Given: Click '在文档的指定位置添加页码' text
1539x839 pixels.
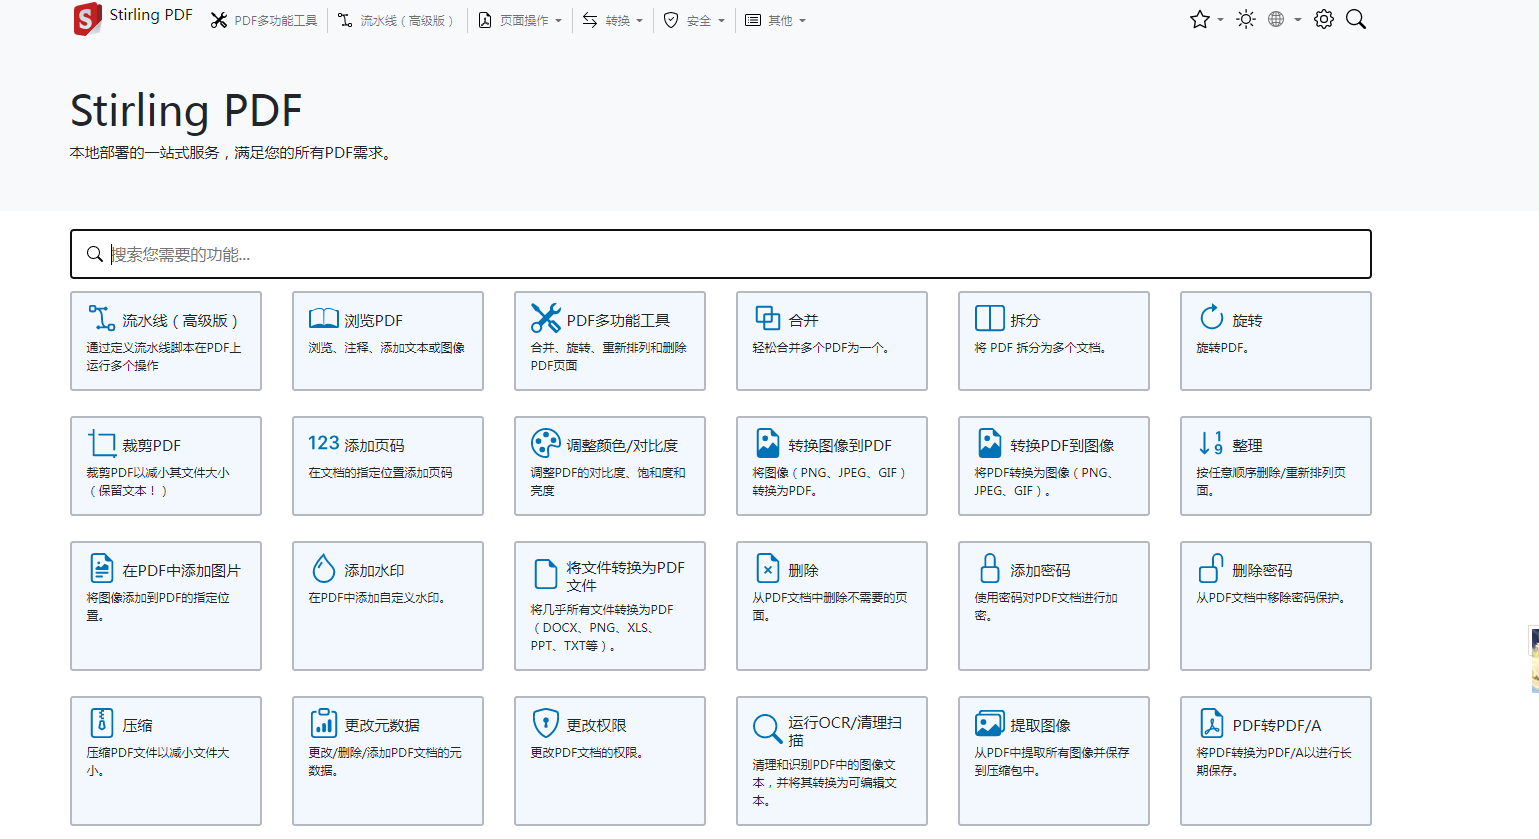Looking at the screenshot, I should tap(380, 473).
